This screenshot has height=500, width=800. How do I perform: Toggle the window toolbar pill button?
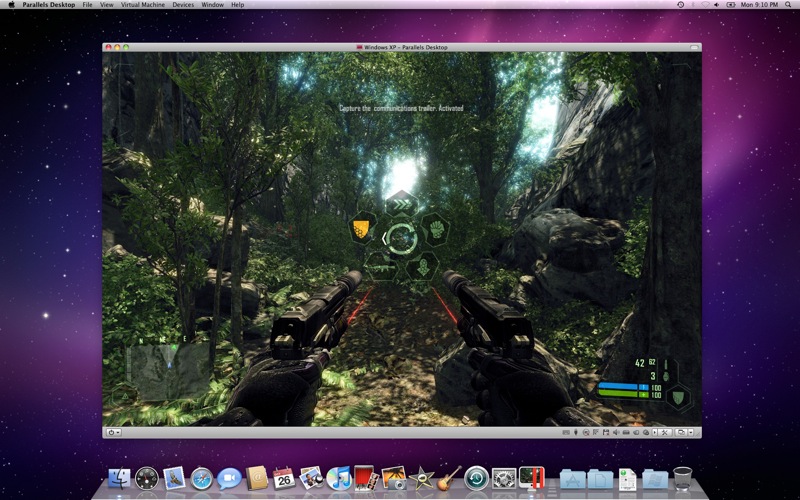tap(694, 47)
